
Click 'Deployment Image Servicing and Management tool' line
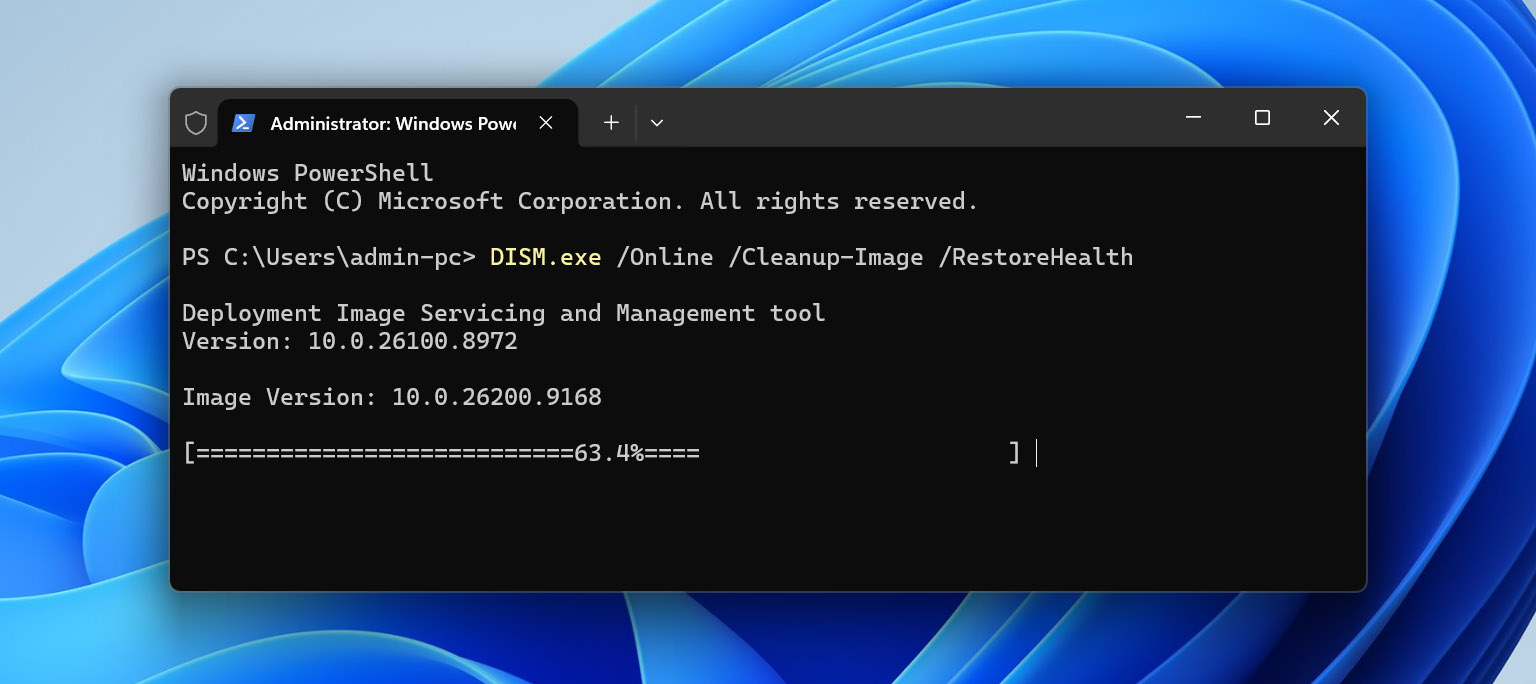tap(504, 313)
